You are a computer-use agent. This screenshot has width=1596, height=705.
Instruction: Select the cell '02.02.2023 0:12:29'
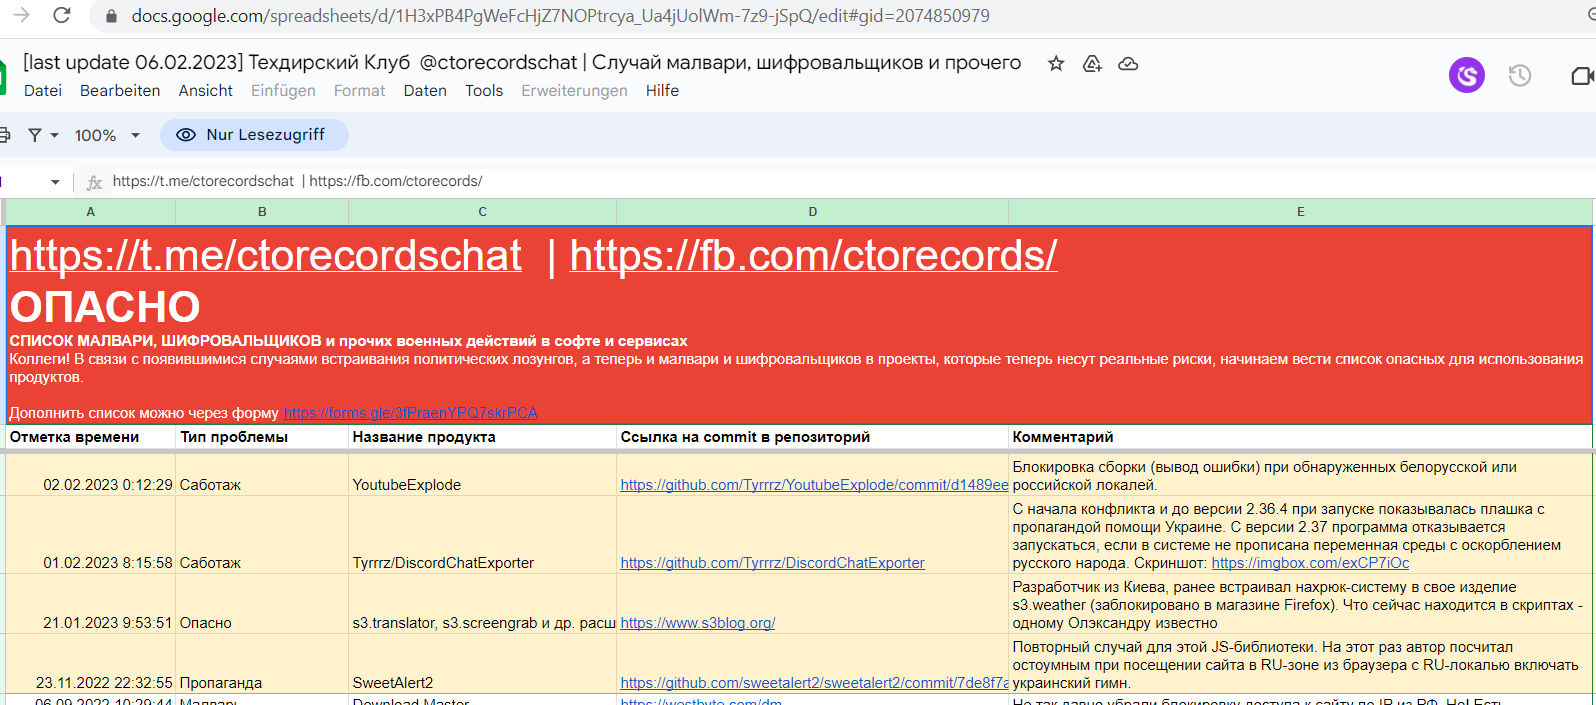pyautogui.click(x=91, y=475)
